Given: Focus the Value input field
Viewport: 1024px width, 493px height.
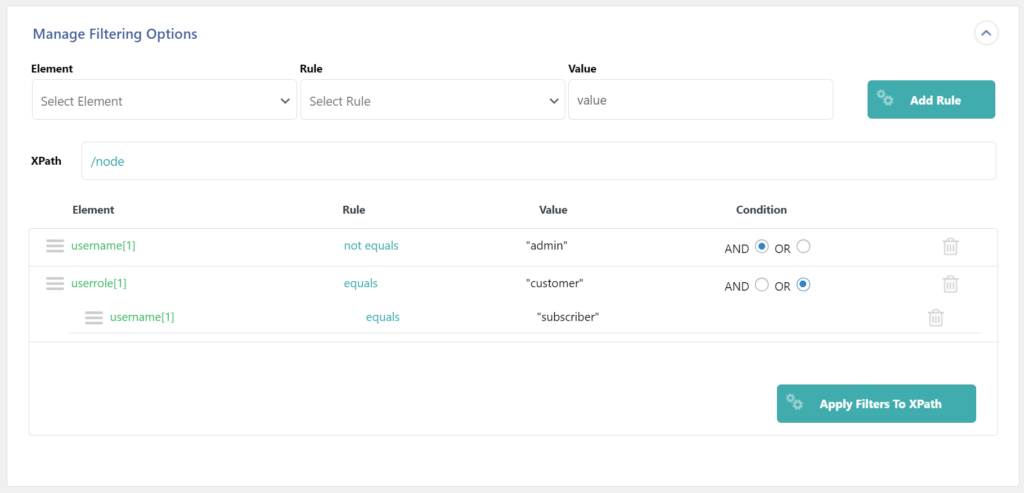Looking at the screenshot, I should [701, 100].
